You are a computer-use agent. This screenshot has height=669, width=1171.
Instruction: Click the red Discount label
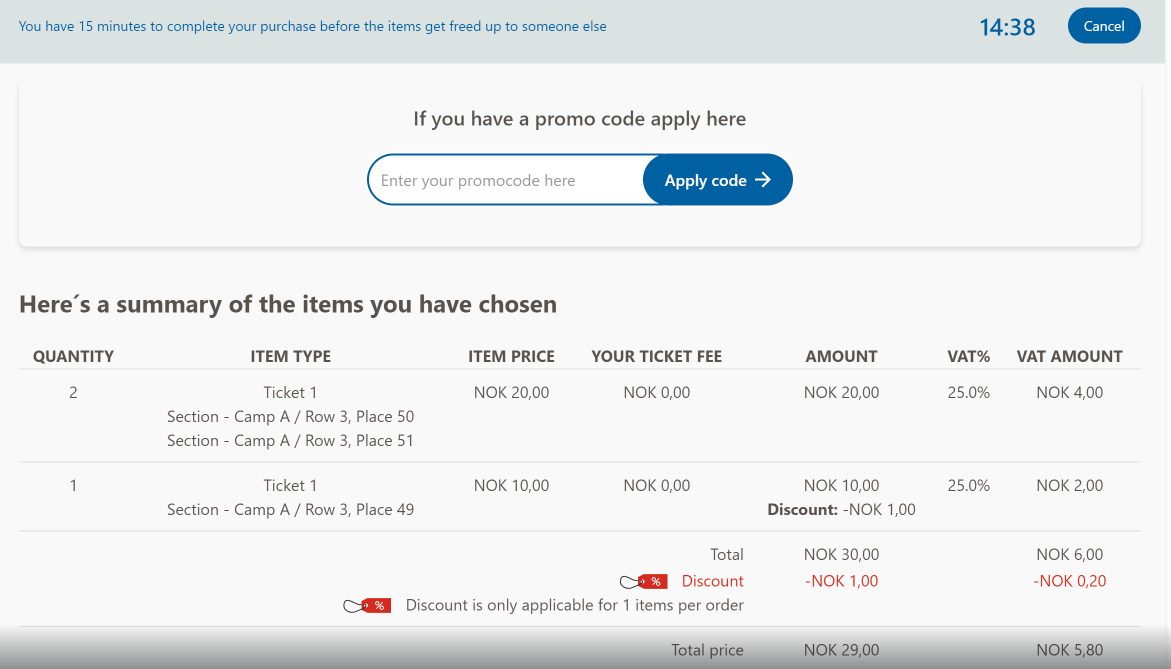click(712, 581)
